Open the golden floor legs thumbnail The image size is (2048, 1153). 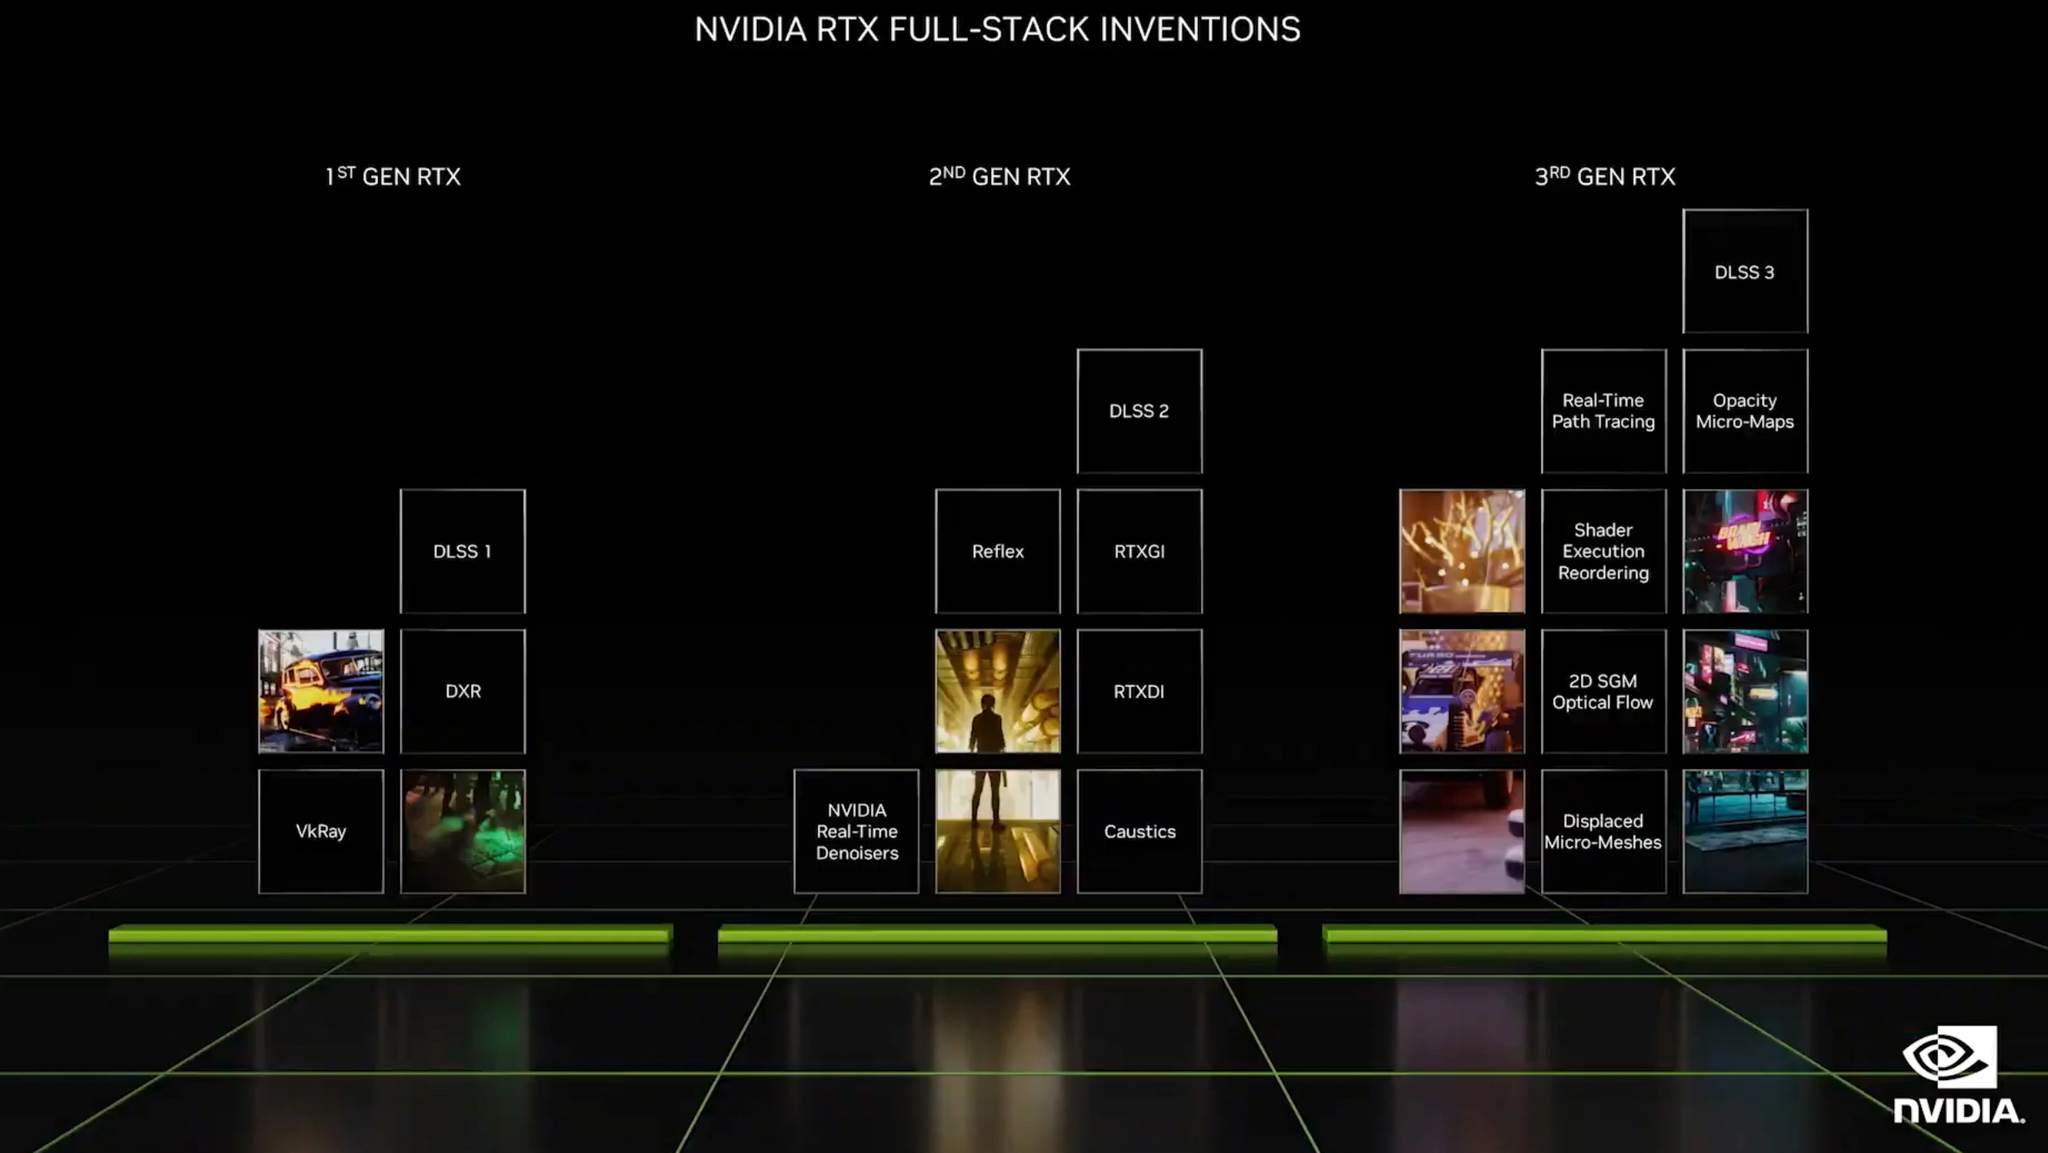tap(998, 831)
